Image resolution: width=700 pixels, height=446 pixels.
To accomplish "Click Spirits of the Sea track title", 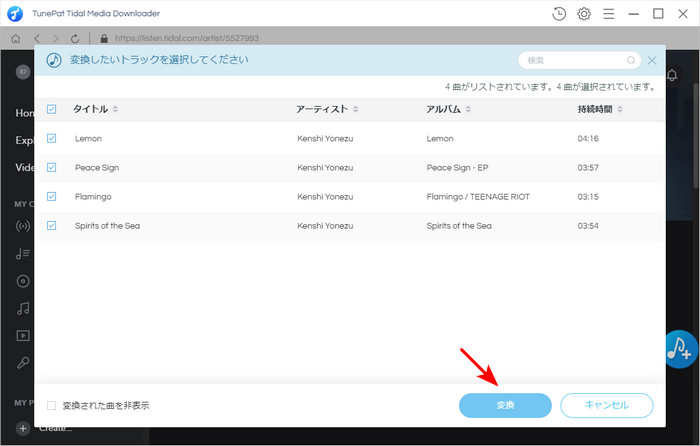I will (x=107, y=226).
